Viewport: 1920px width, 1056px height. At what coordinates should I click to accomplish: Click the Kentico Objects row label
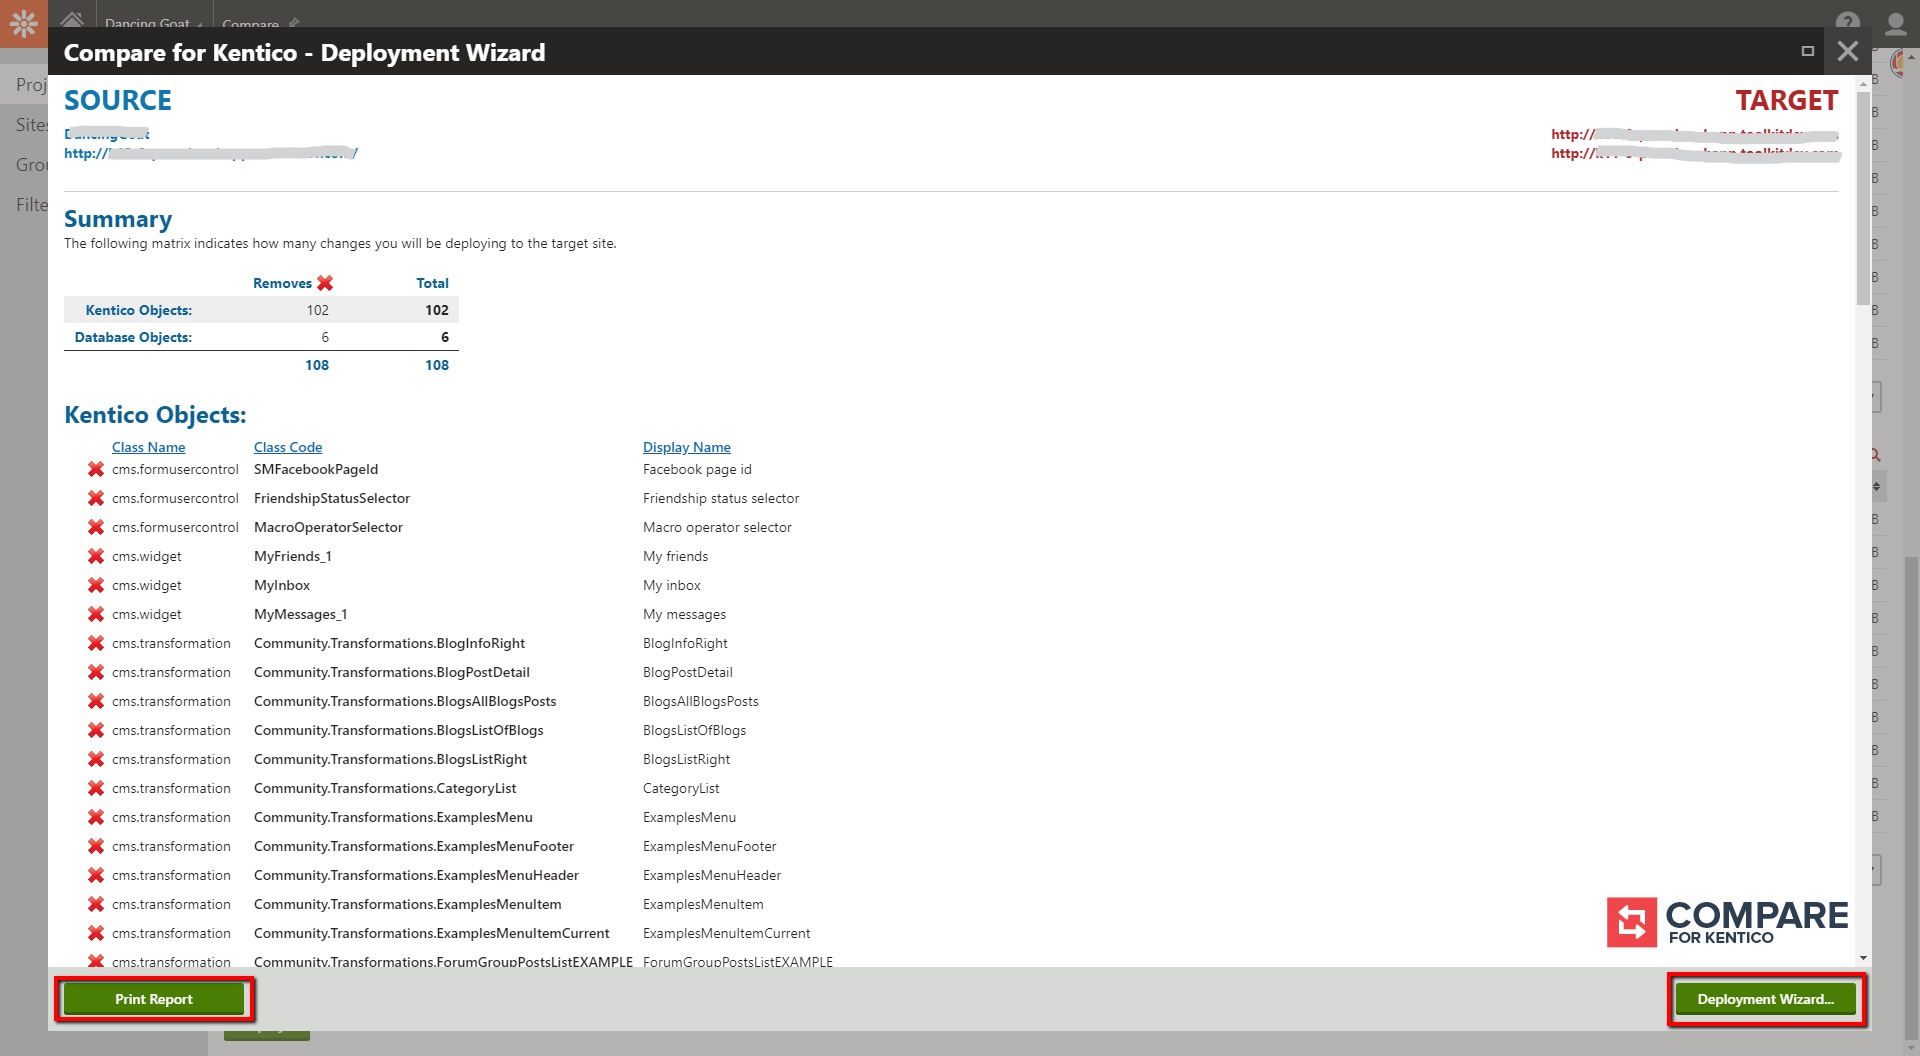point(138,310)
